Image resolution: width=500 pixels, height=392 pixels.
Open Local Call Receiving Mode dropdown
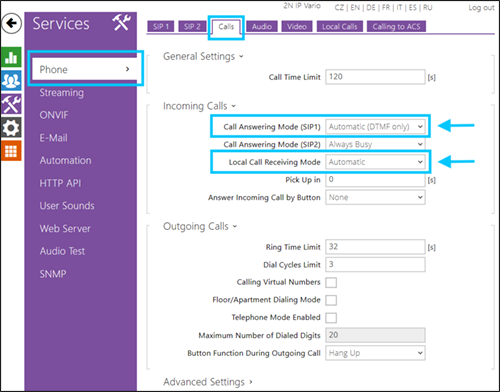pos(375,162)
